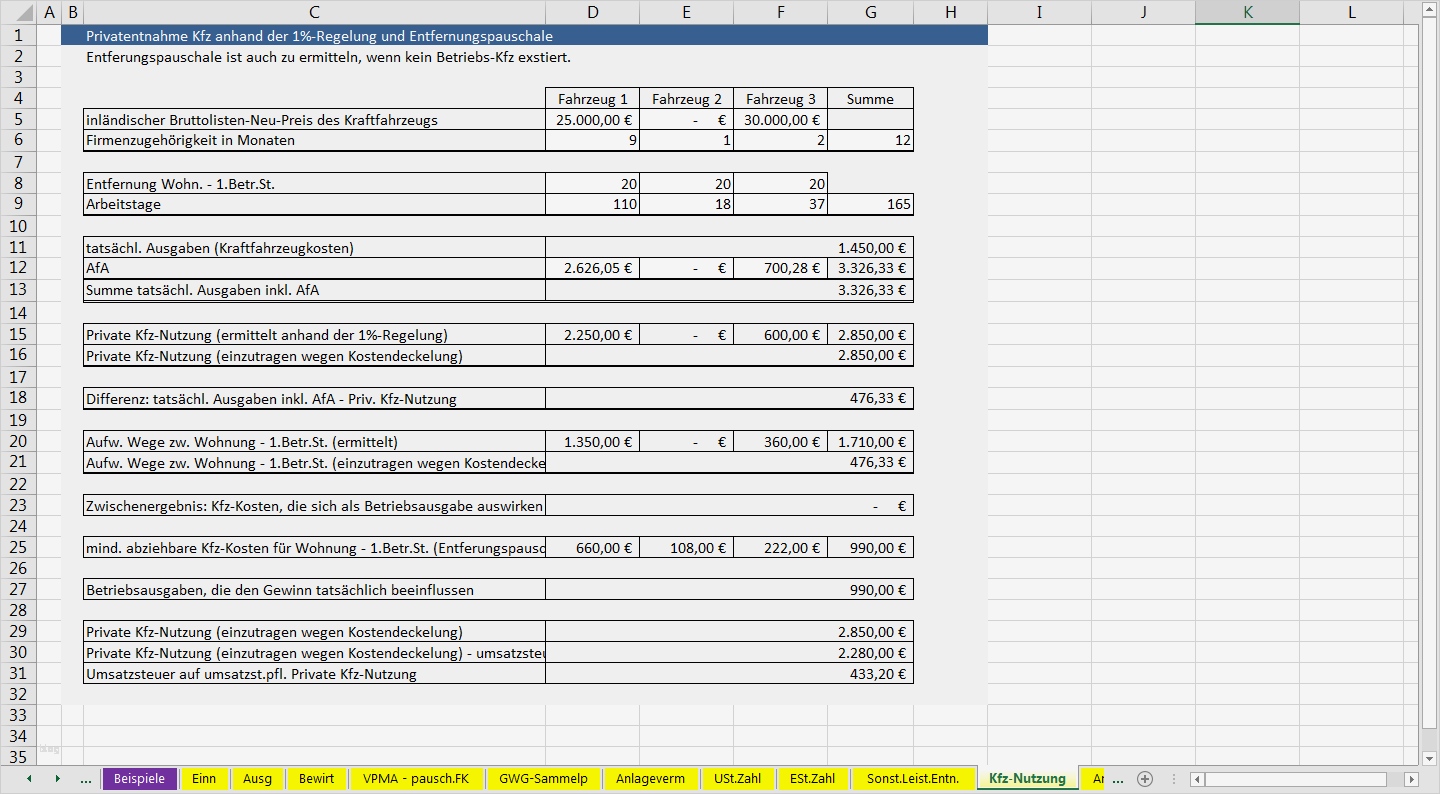1440x794 pixels.
Task: Click the select-all corner above row 1
Action: point(17,12)
